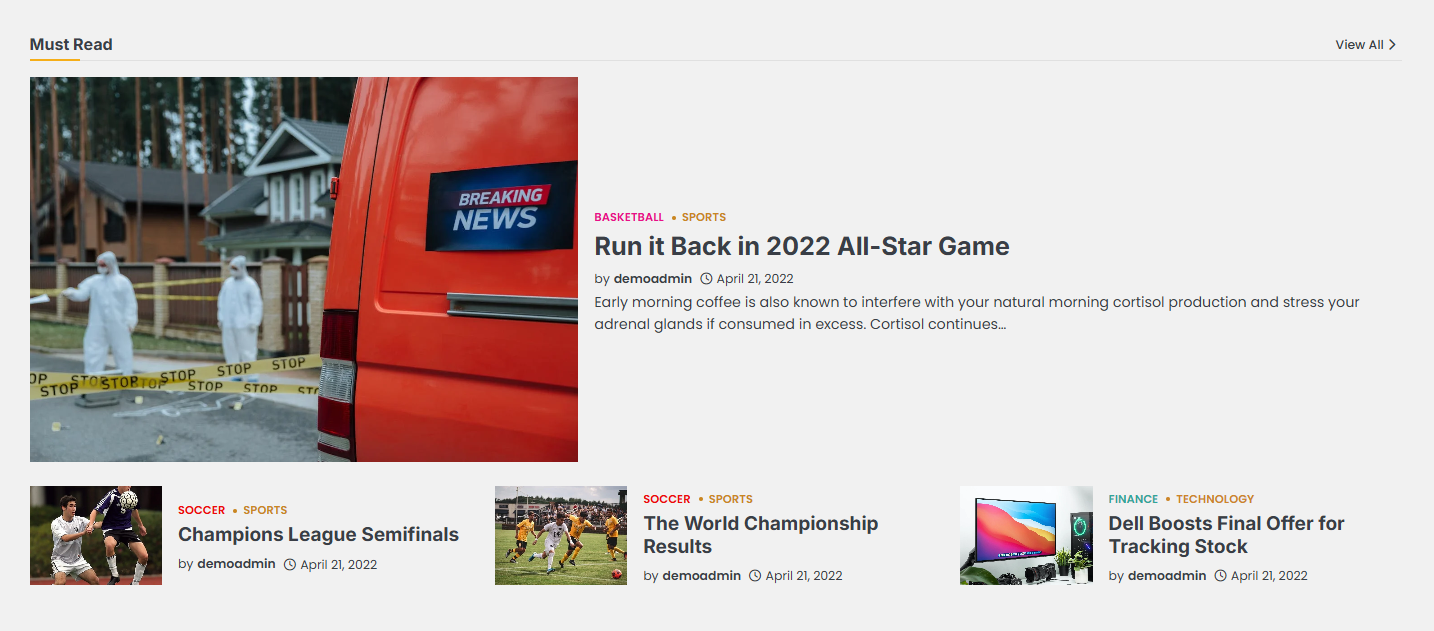Image resolution: width=1434 pixels, height=631 pixels.
Task: Select the Finance category tag
Action: [x=1133, y=499]
